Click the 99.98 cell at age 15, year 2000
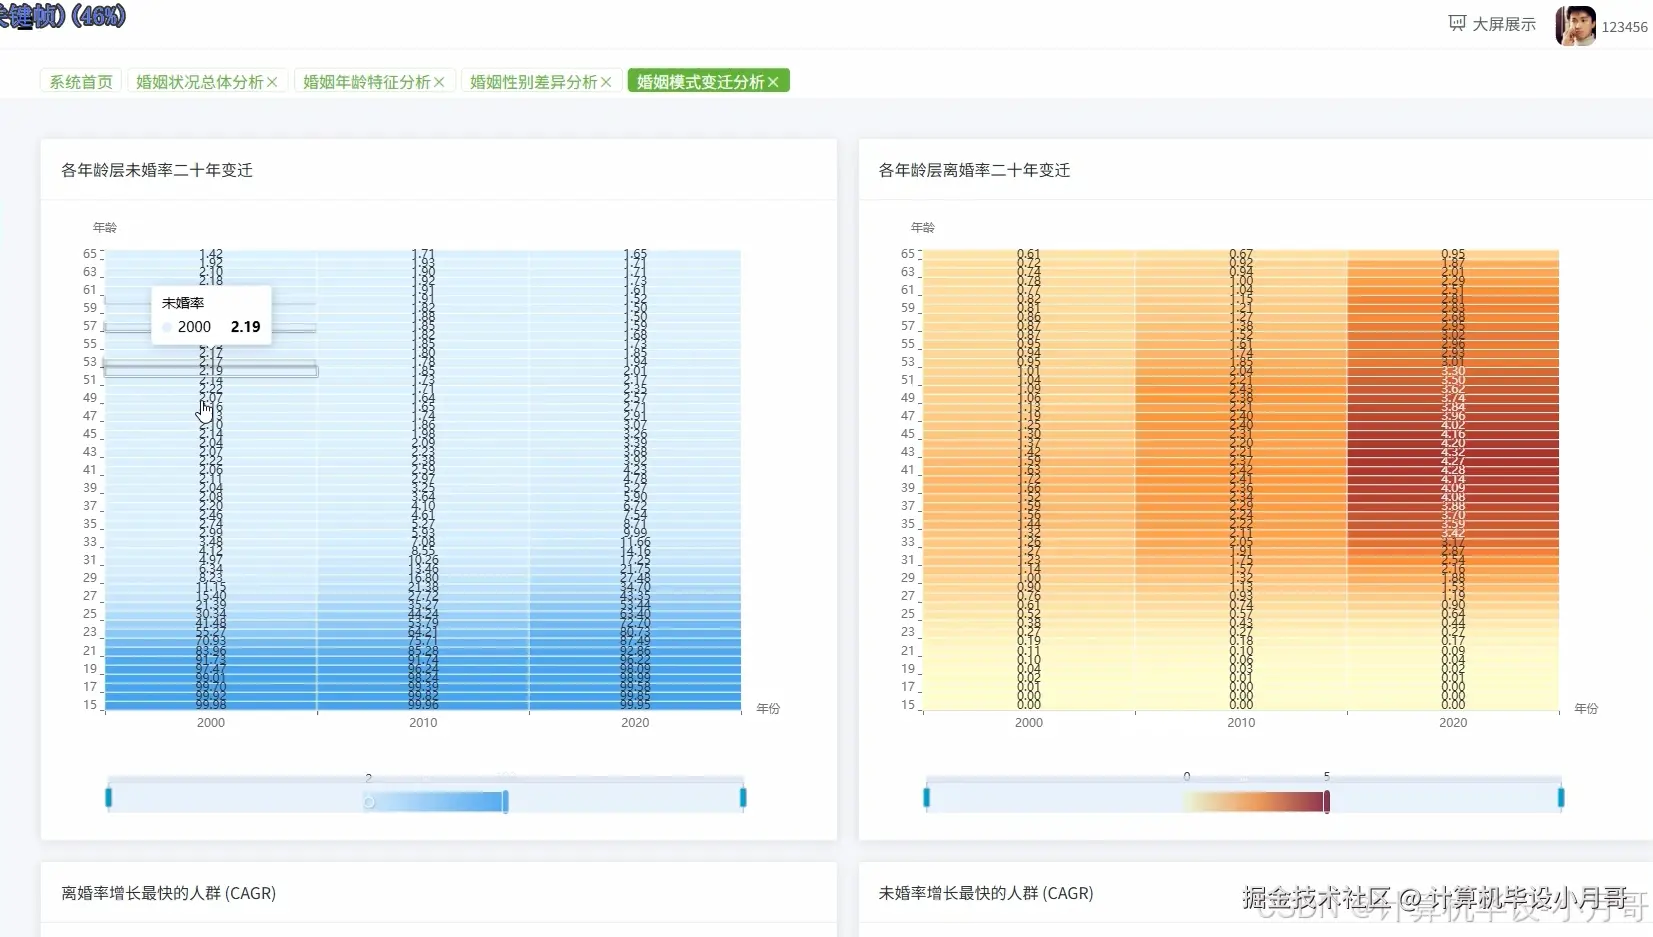Viewport: 1653px width, 937px height. click(211, 705)
